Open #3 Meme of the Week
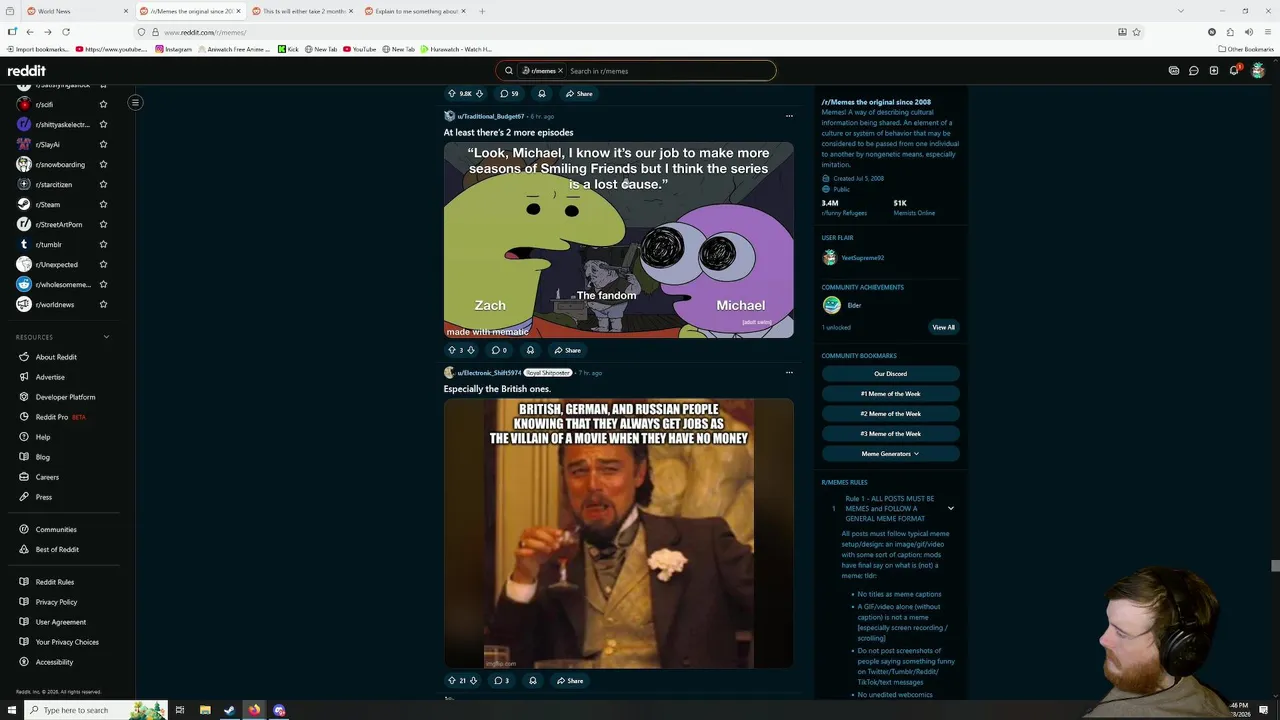The height and width of the screenshot is (720, 1280). tap(890, 434)
